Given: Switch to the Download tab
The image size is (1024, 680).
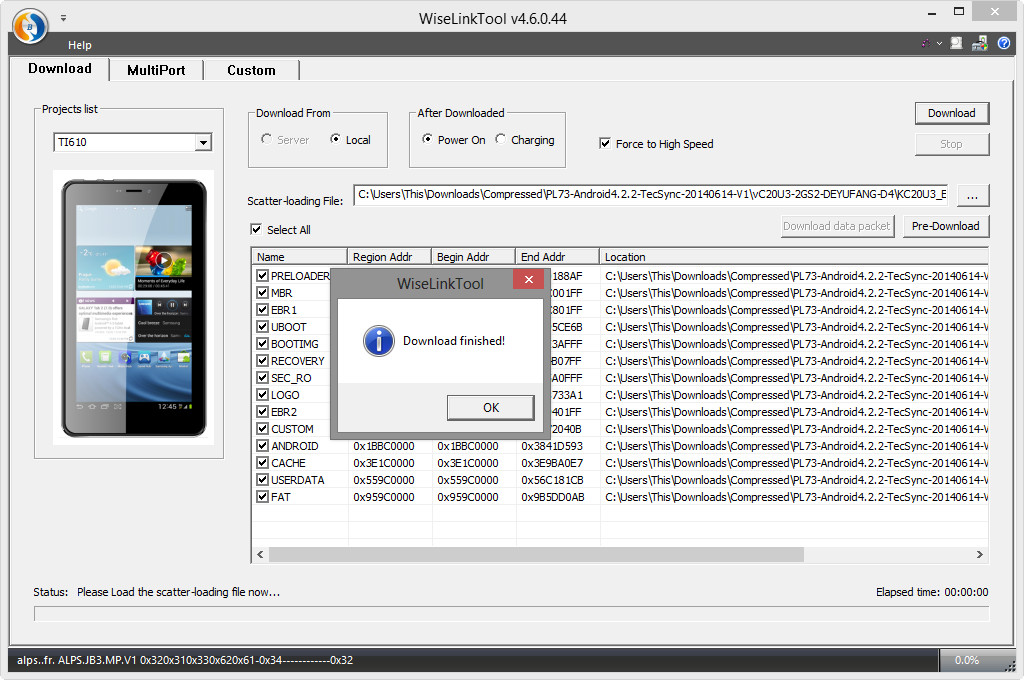Looking at the screenshot, I should tap(59, 69).
